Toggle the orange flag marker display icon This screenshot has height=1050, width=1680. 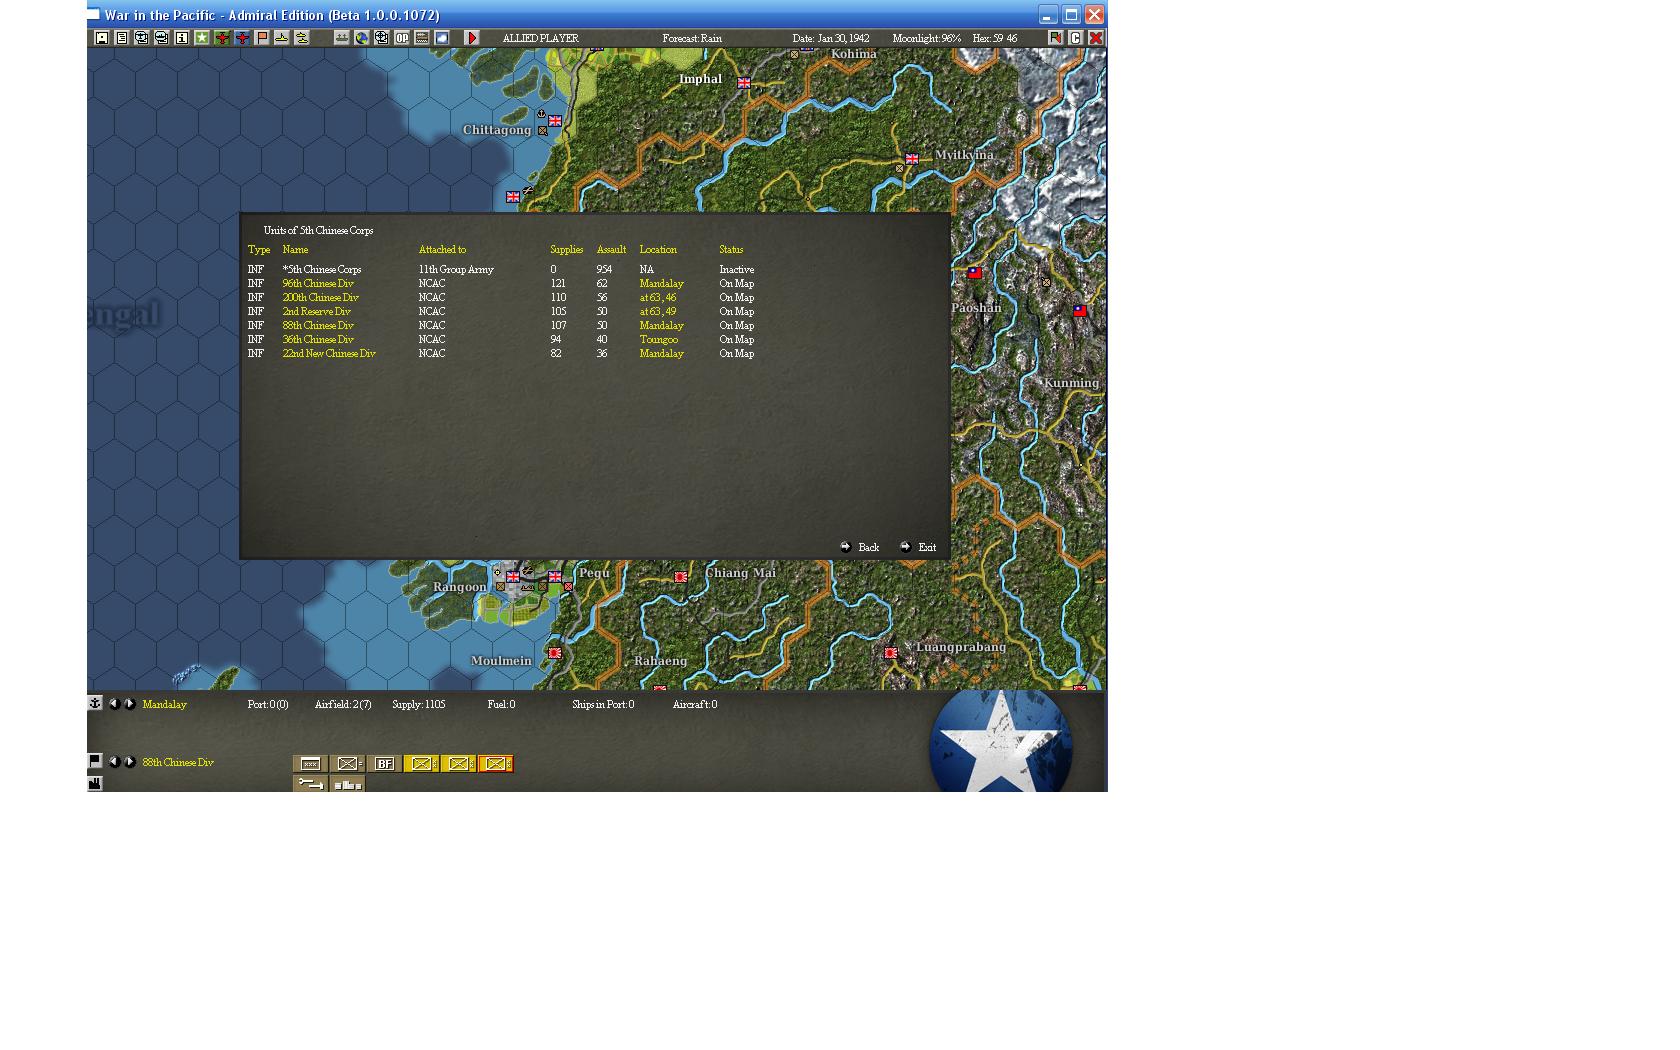tap(261, 37)
